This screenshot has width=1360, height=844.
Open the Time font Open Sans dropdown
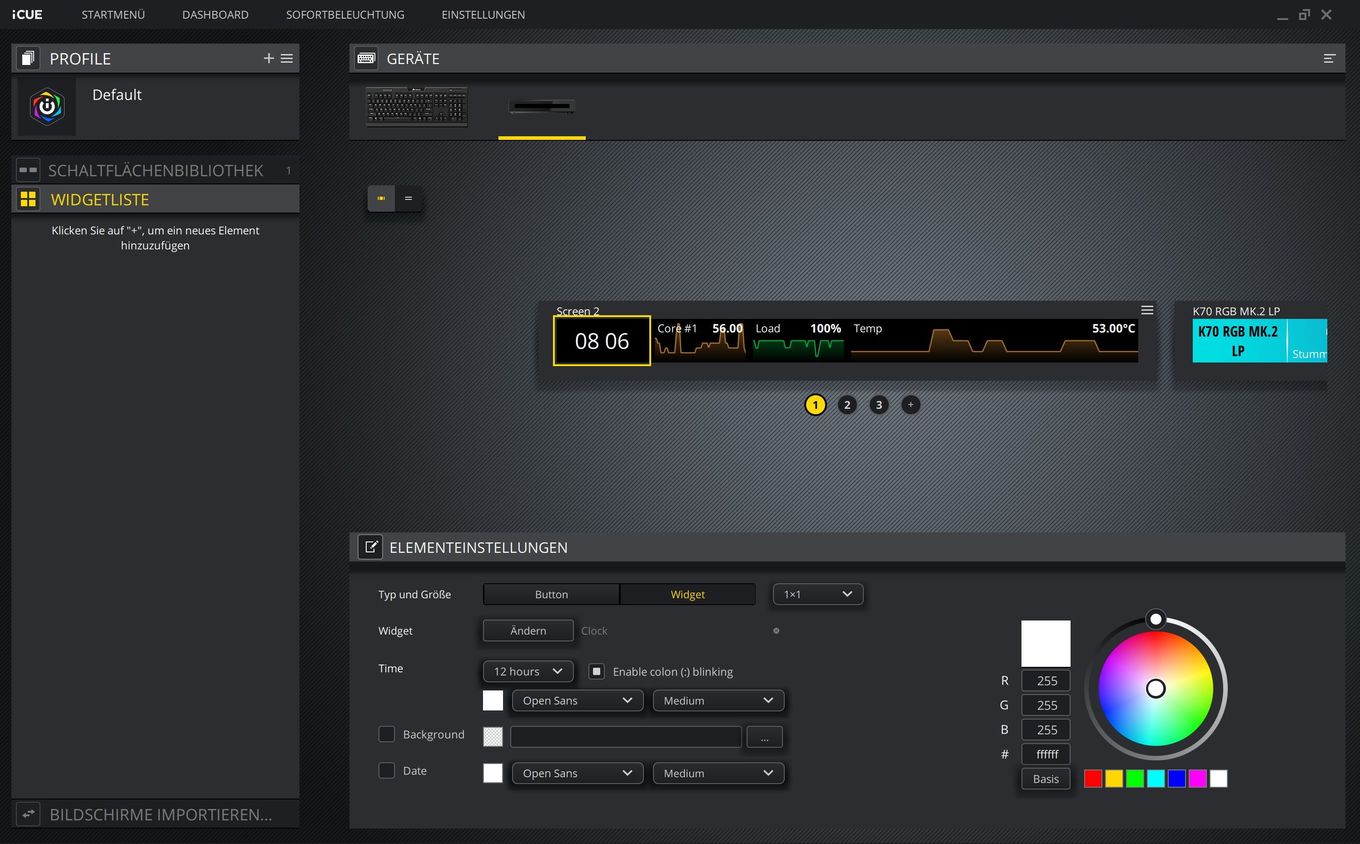pyautogui.click(x=577, y=701)
